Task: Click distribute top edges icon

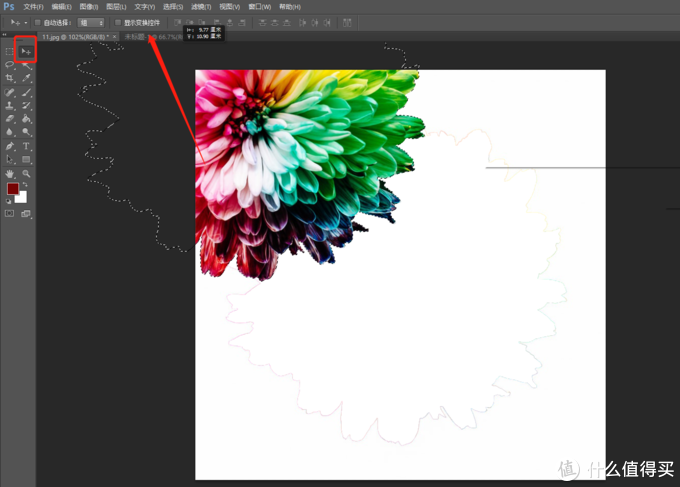Action: click(262, 23)
